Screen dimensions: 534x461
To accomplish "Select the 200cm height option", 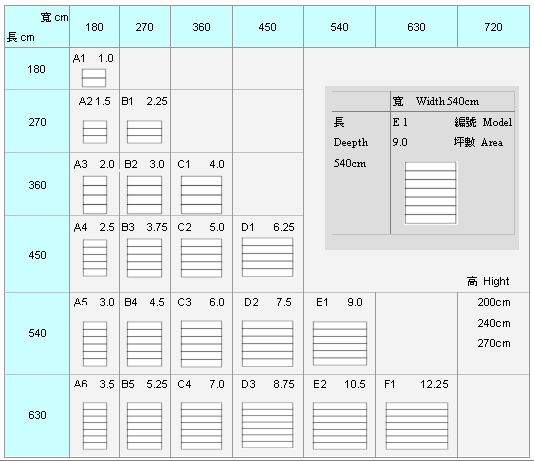I will pyautogui.click(x=494, y=302).
